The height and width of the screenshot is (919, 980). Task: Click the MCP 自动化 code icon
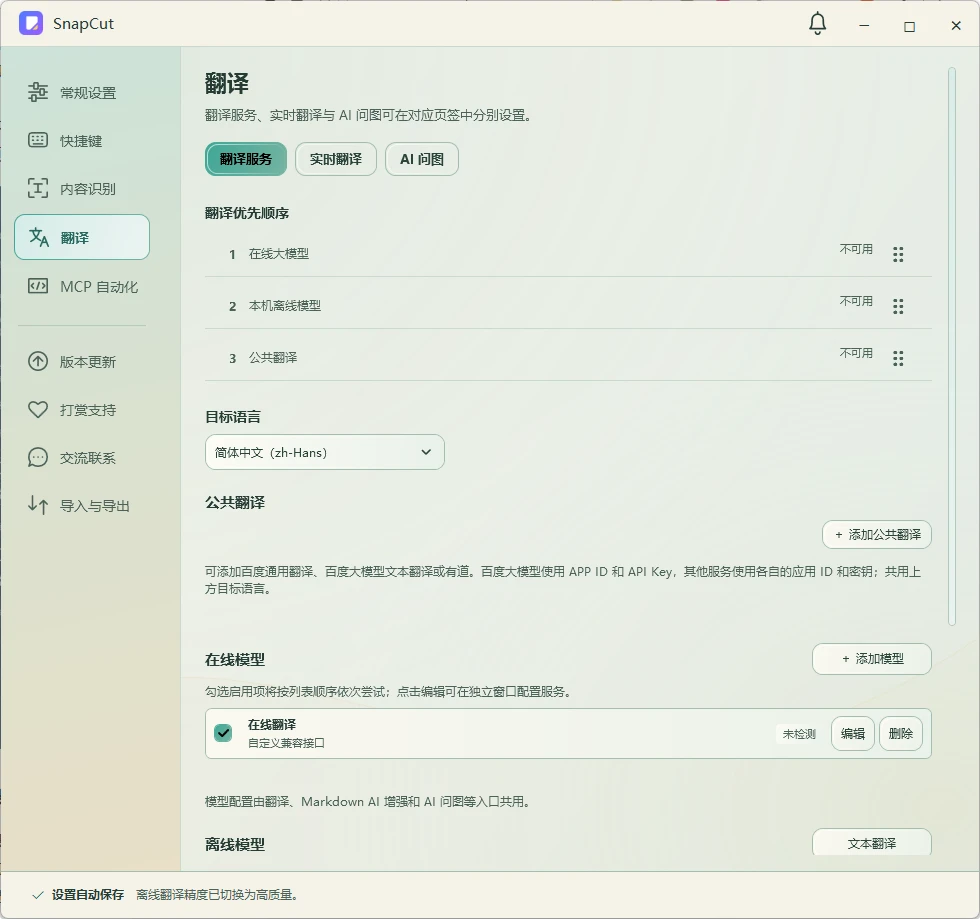38,286
